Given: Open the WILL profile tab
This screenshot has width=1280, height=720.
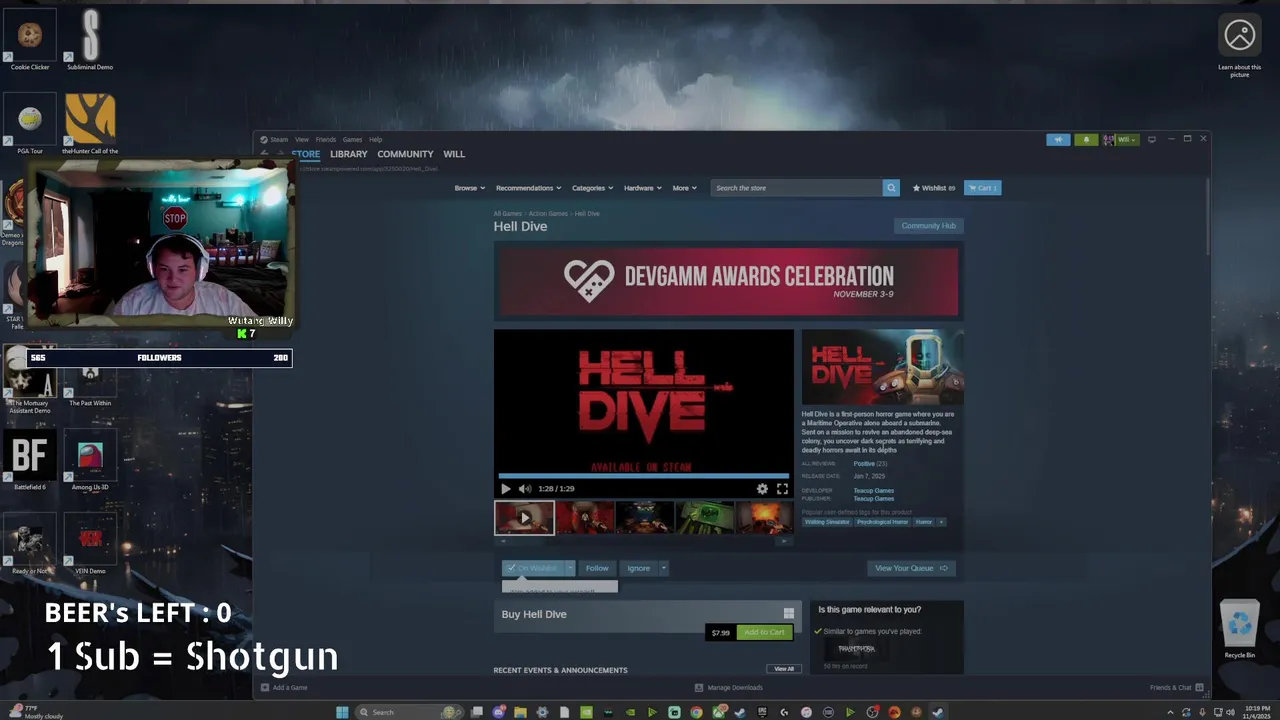Looking at the screenshot, I should (454, 154).
